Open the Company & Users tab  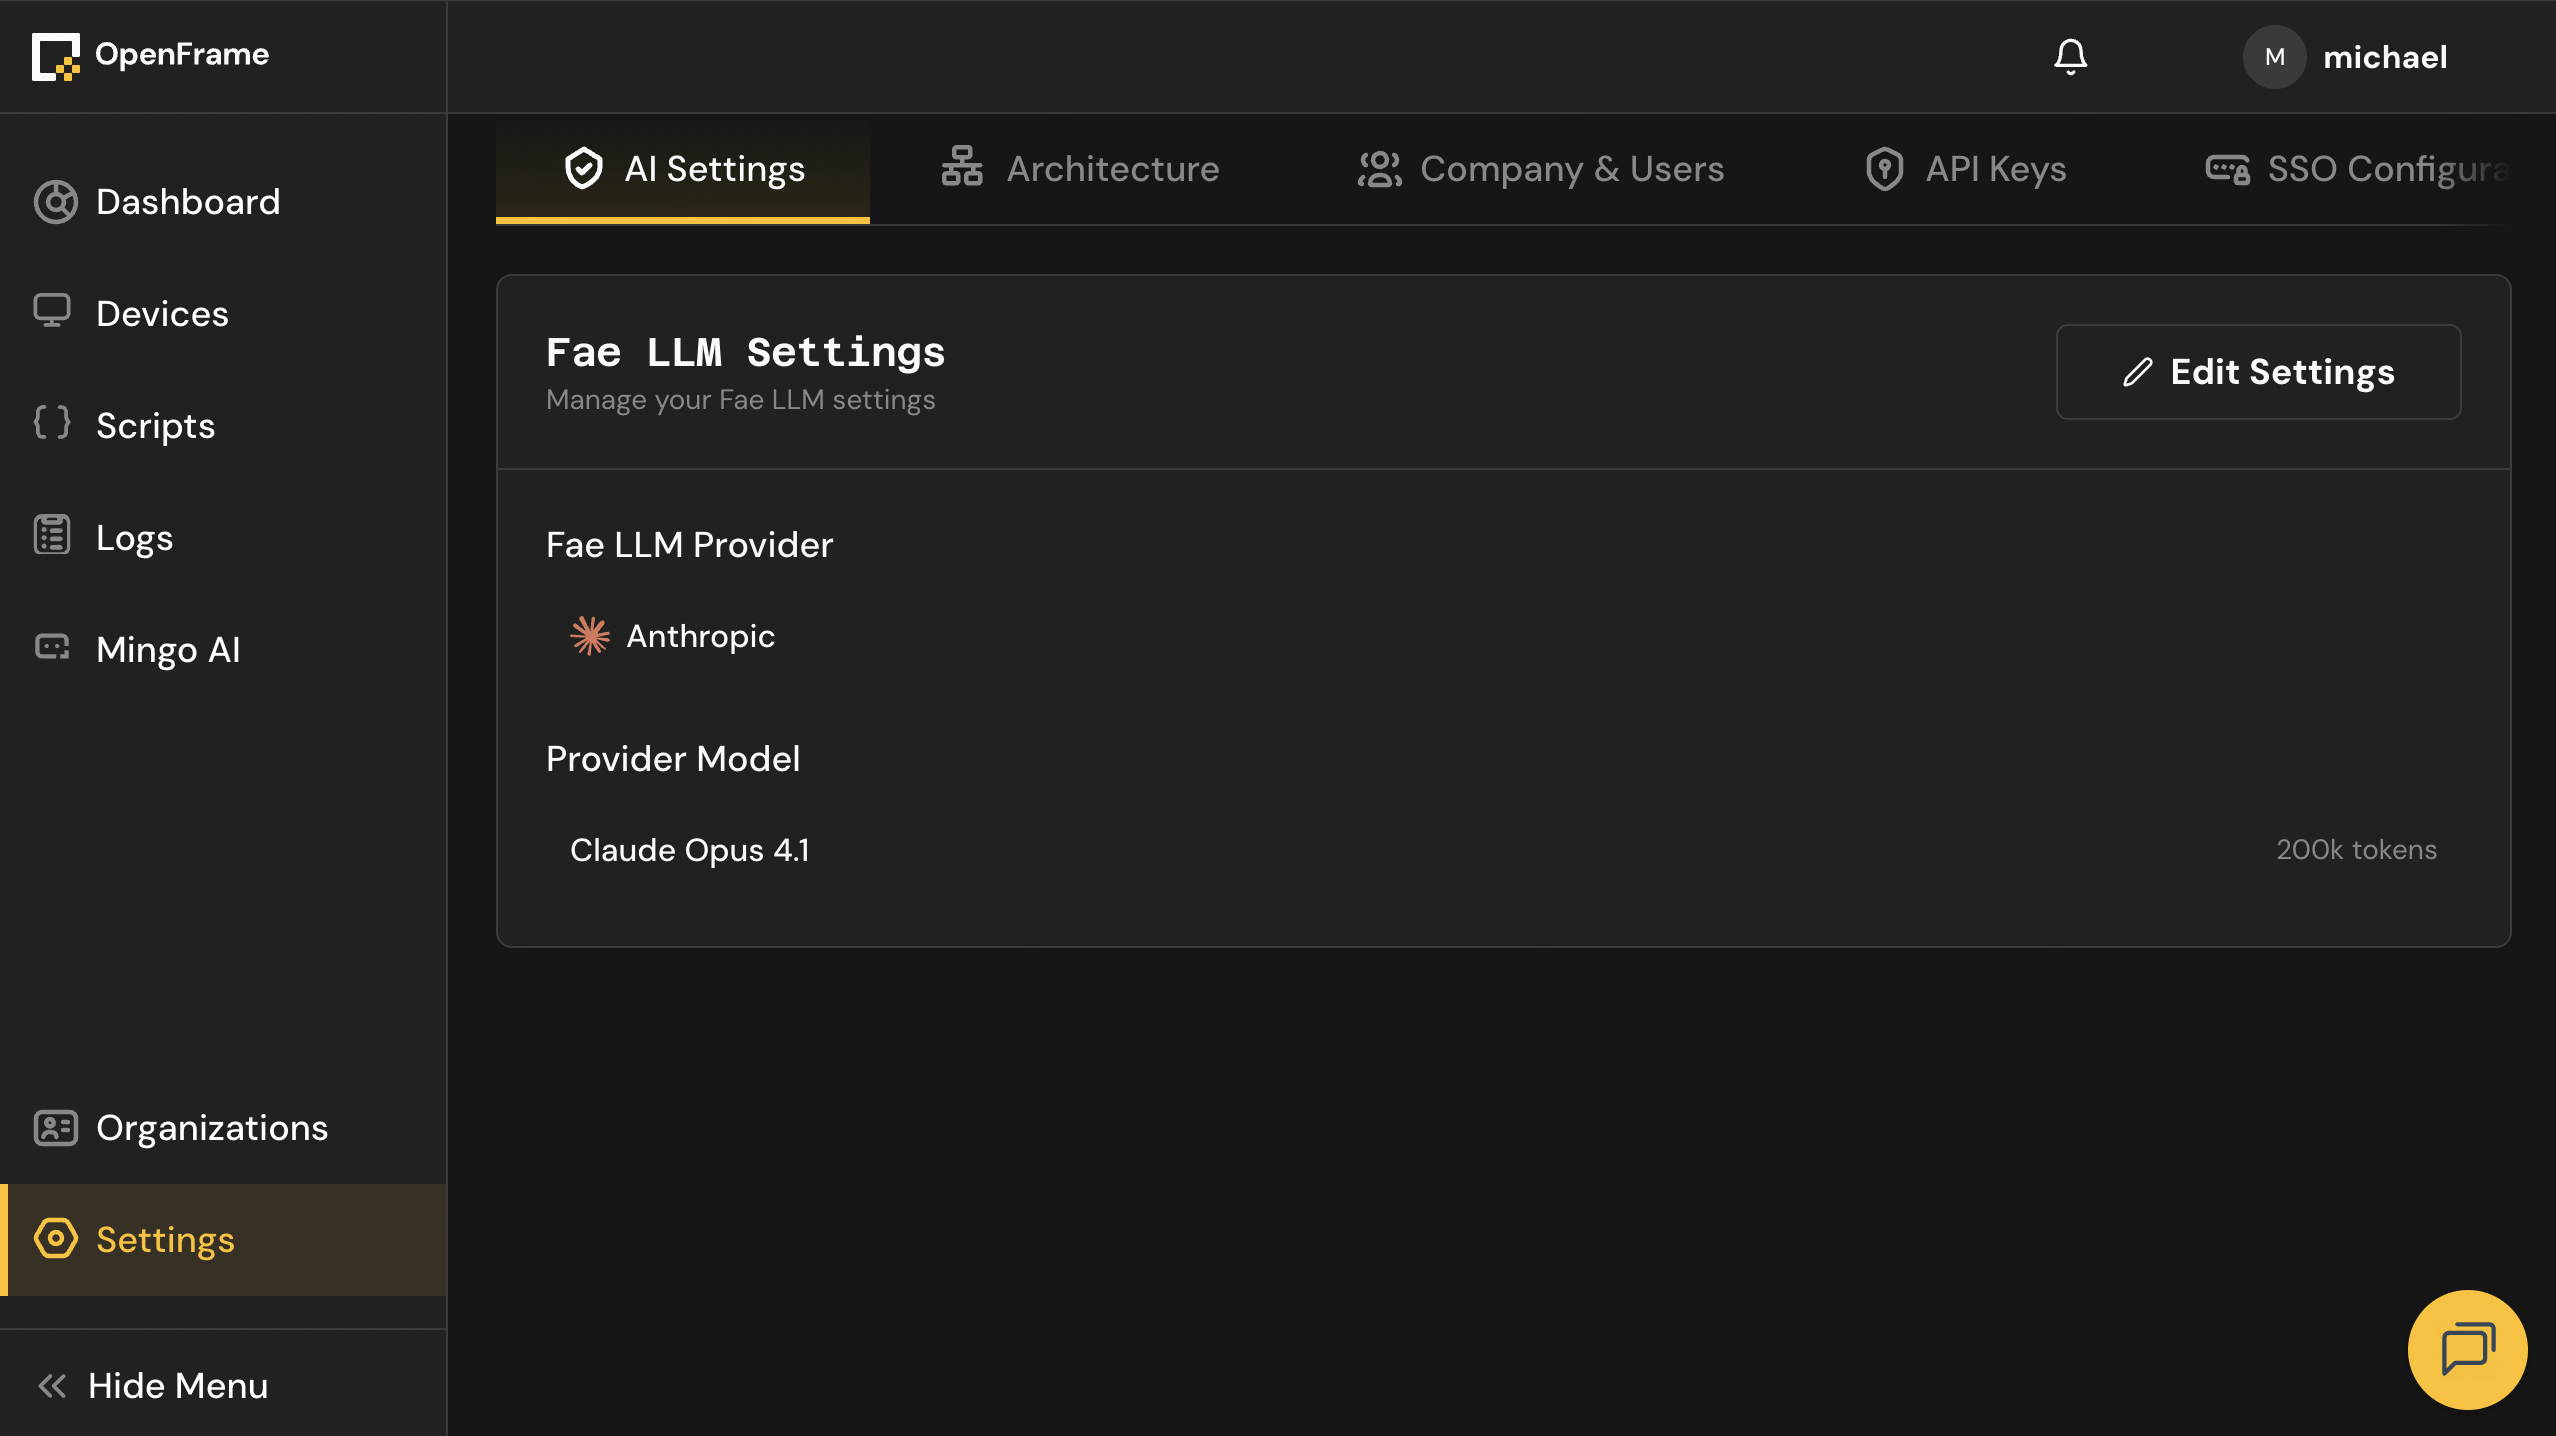(1541, 169)
